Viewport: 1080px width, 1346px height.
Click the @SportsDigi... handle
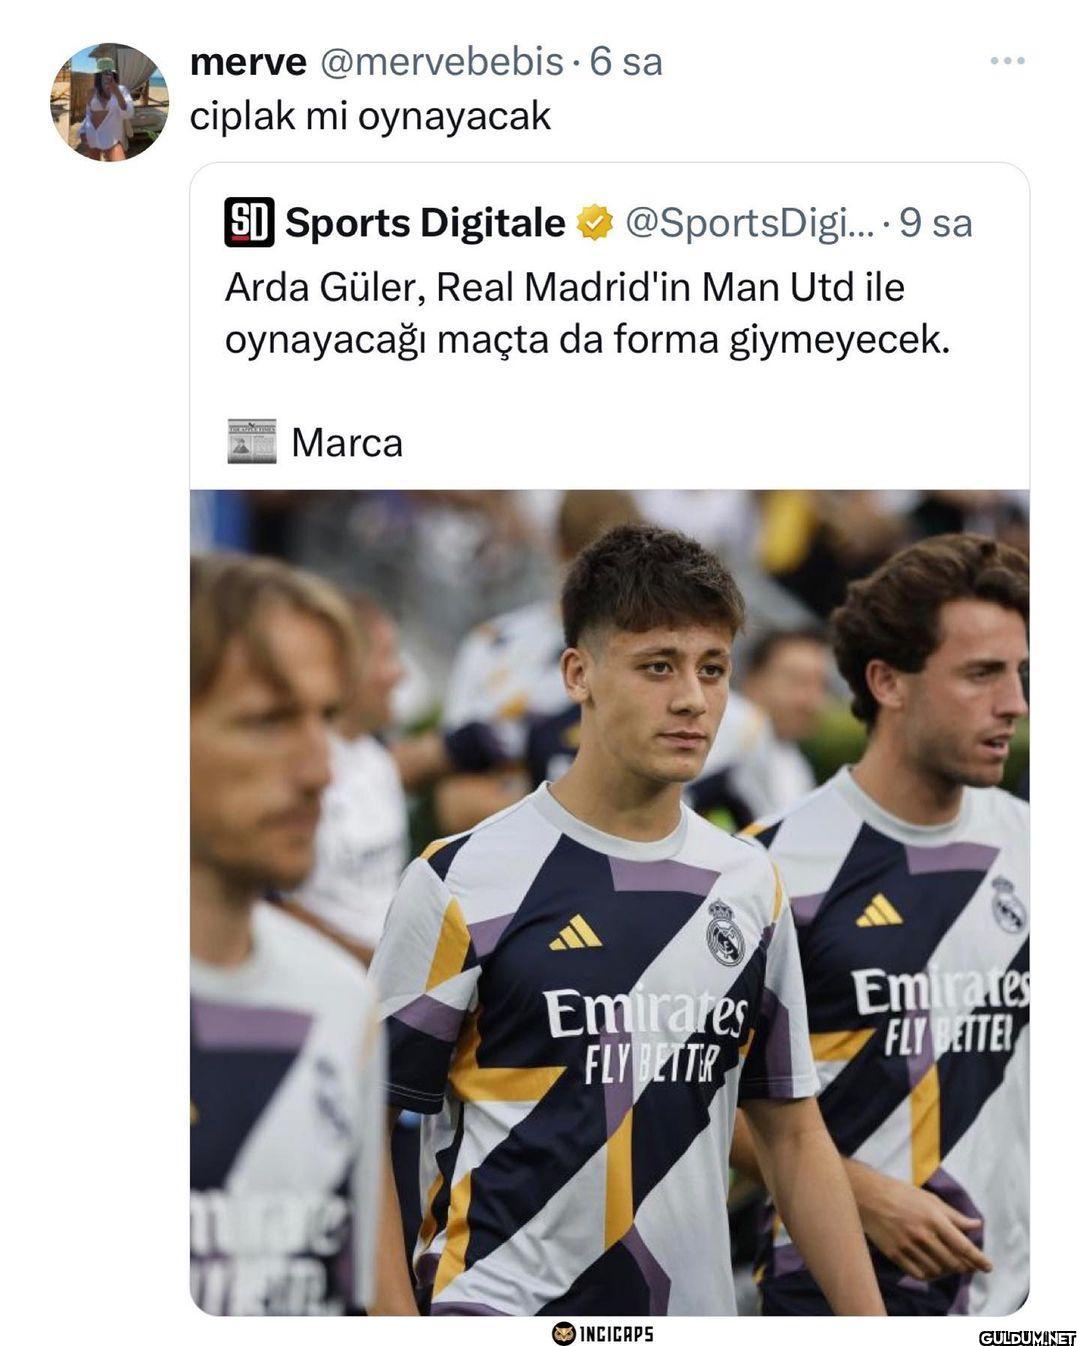point(749,223)
